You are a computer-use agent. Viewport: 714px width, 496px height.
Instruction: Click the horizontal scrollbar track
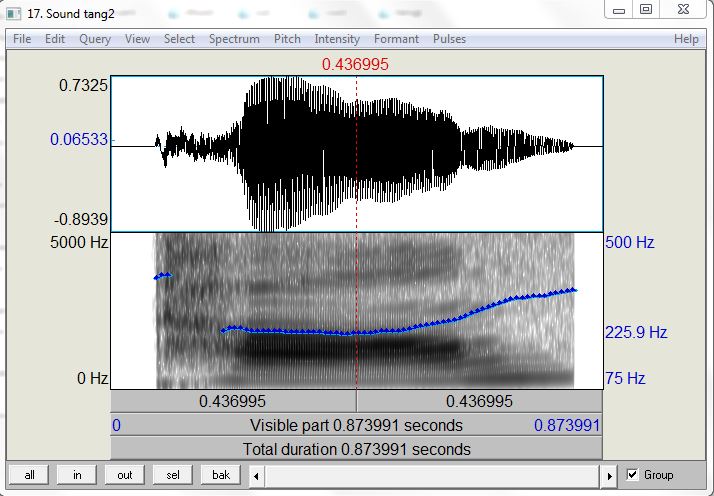tap(433, 476)
